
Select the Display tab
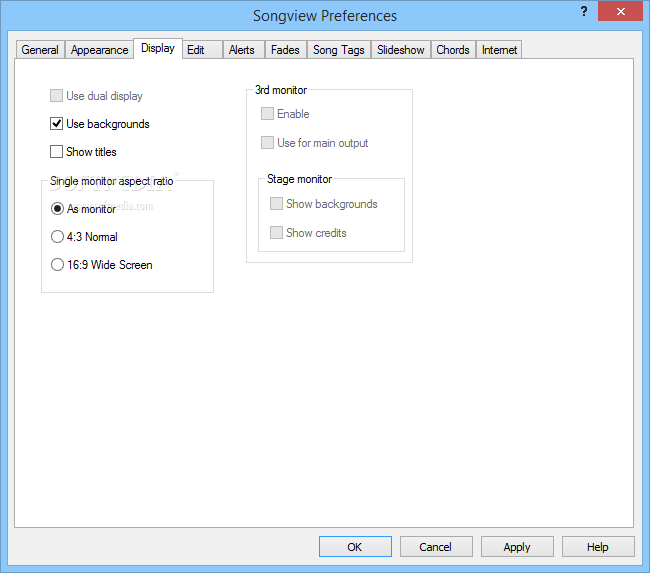158,49
